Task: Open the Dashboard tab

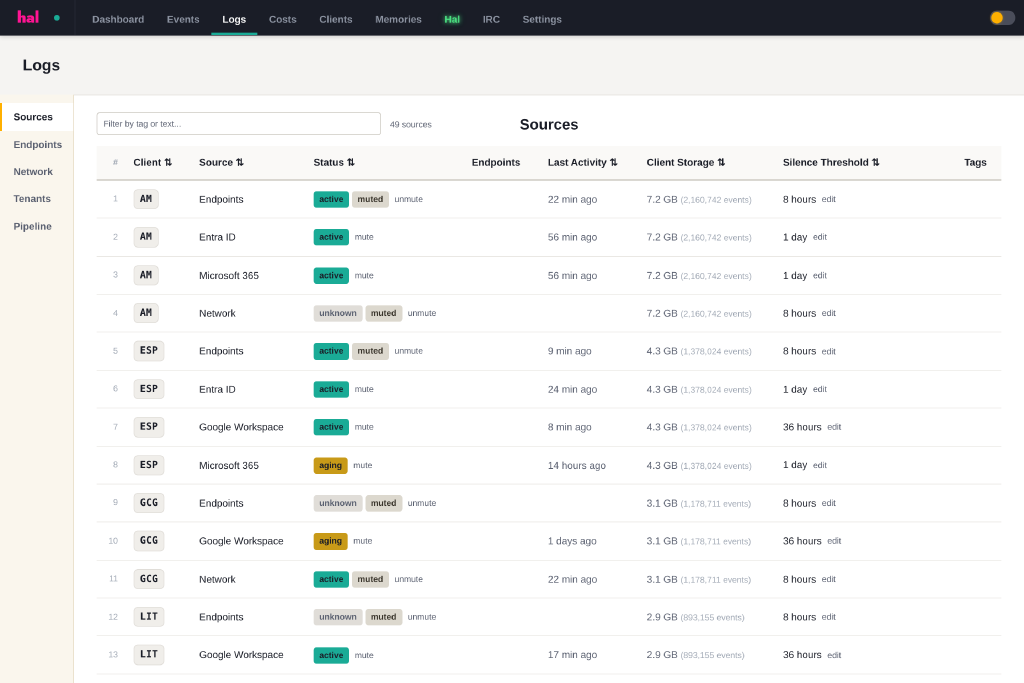Action: point(118,20)
